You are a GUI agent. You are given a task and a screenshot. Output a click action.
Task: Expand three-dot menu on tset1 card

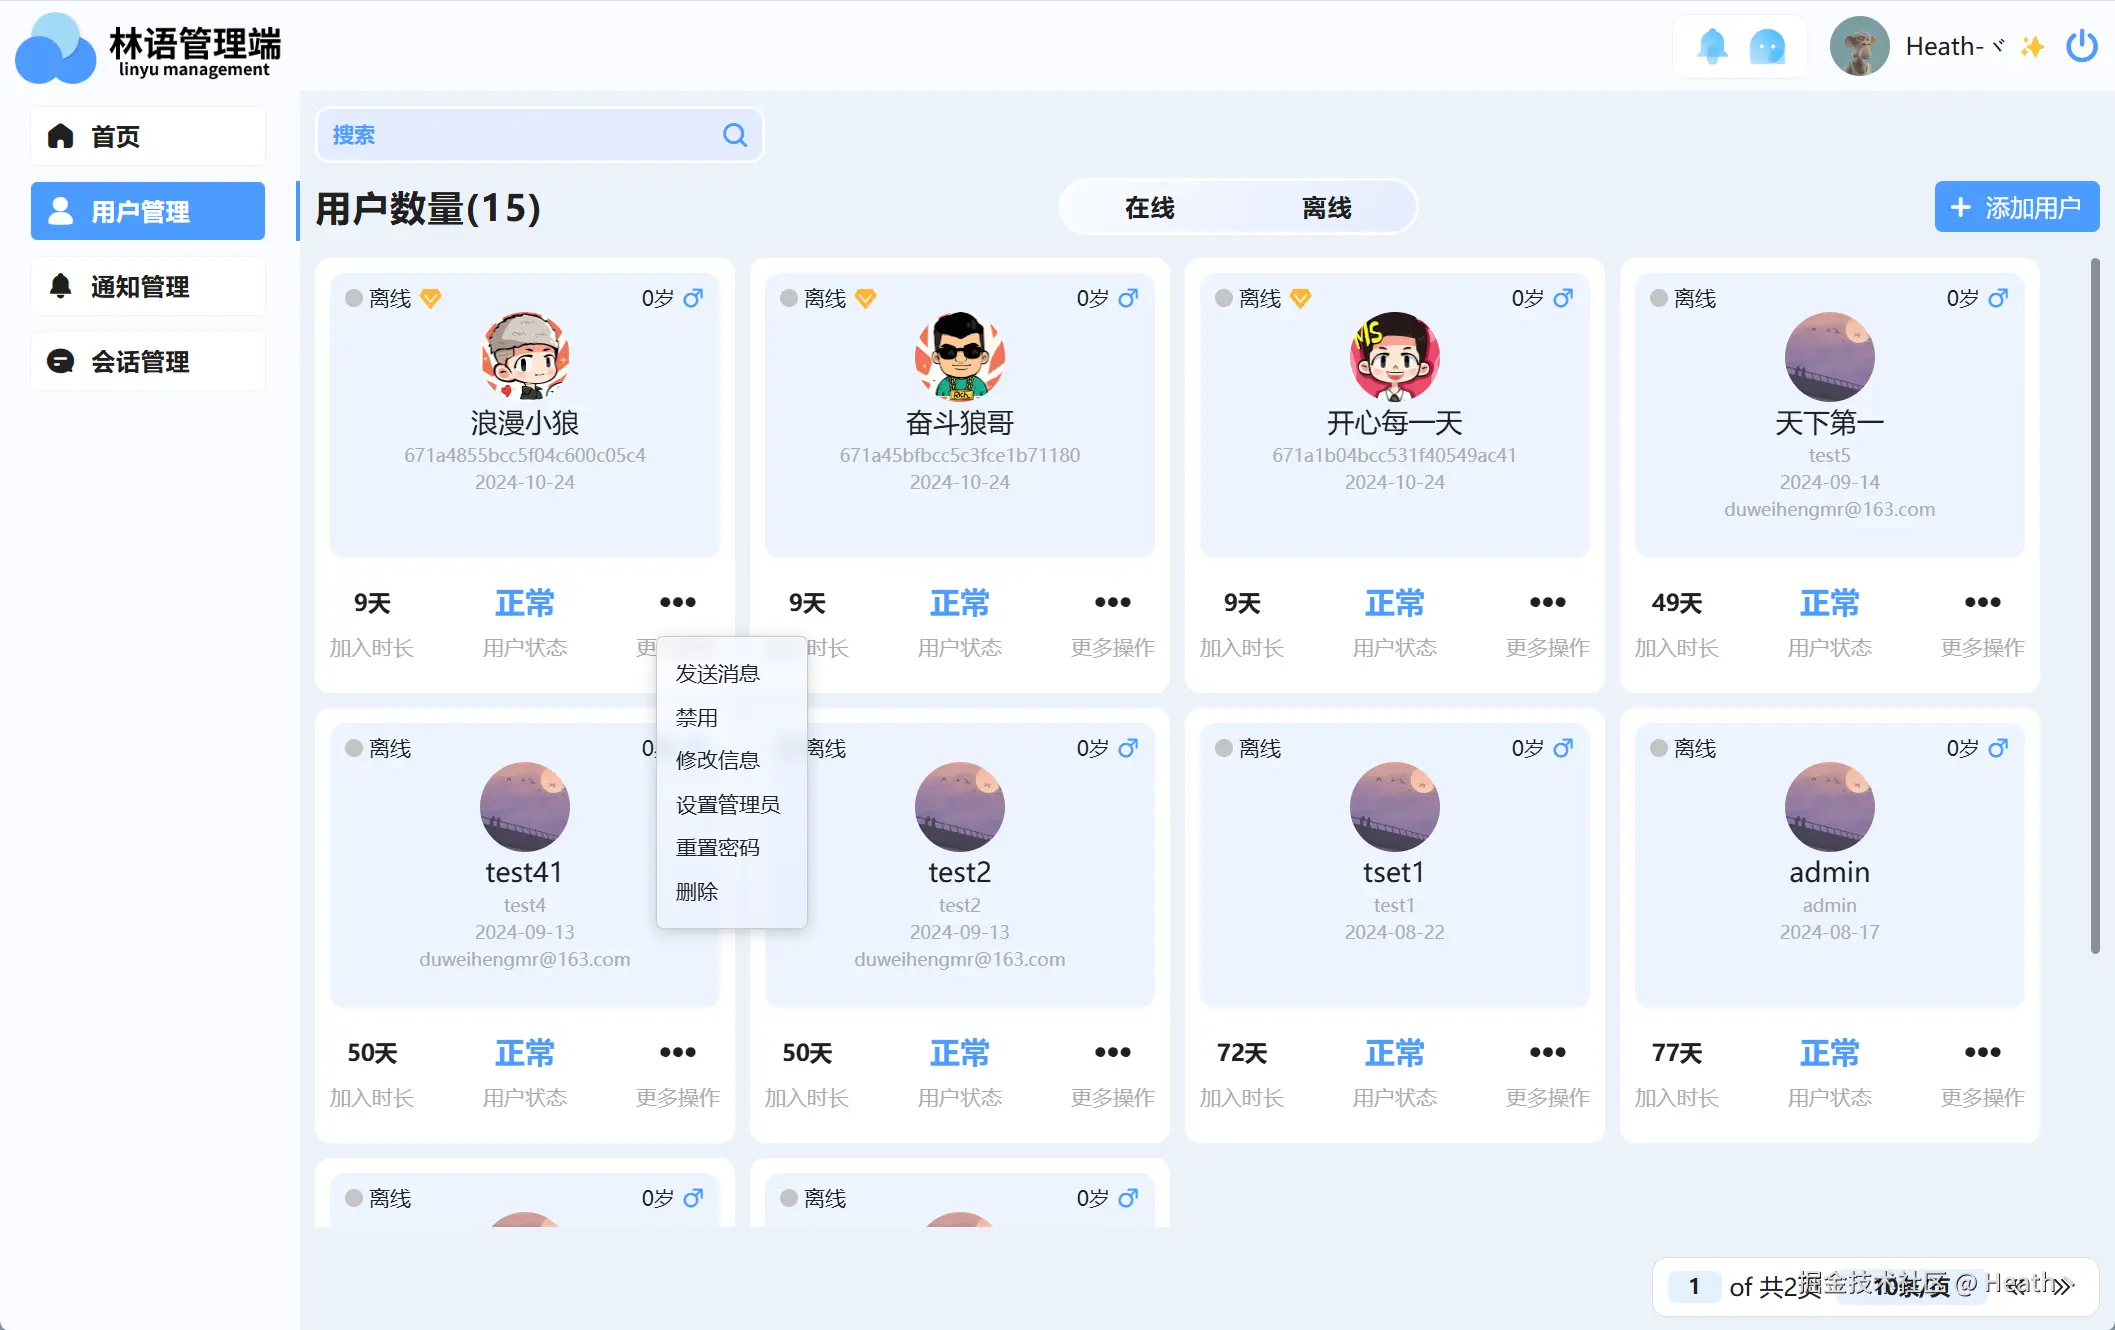pos(1547,1052)
